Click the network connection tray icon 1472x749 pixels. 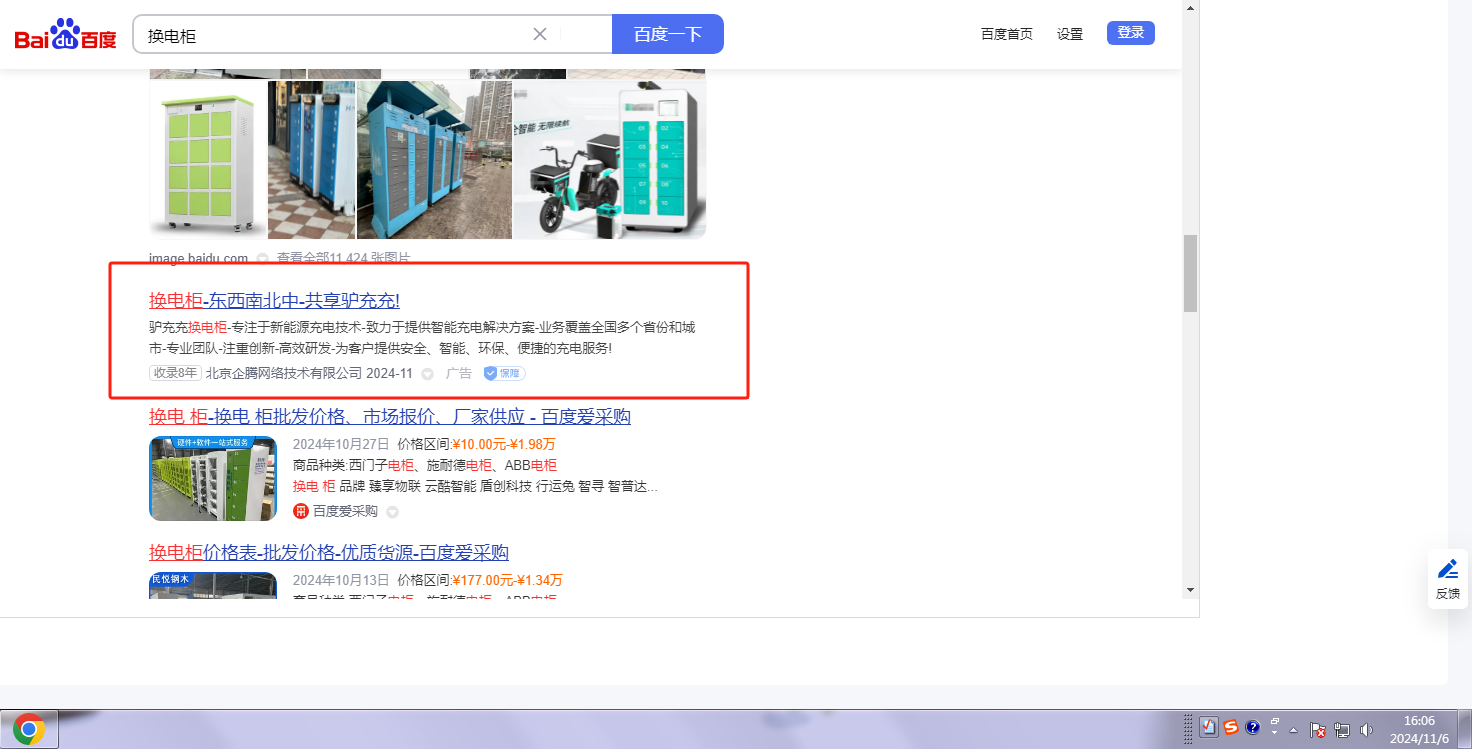[1342, 730]
